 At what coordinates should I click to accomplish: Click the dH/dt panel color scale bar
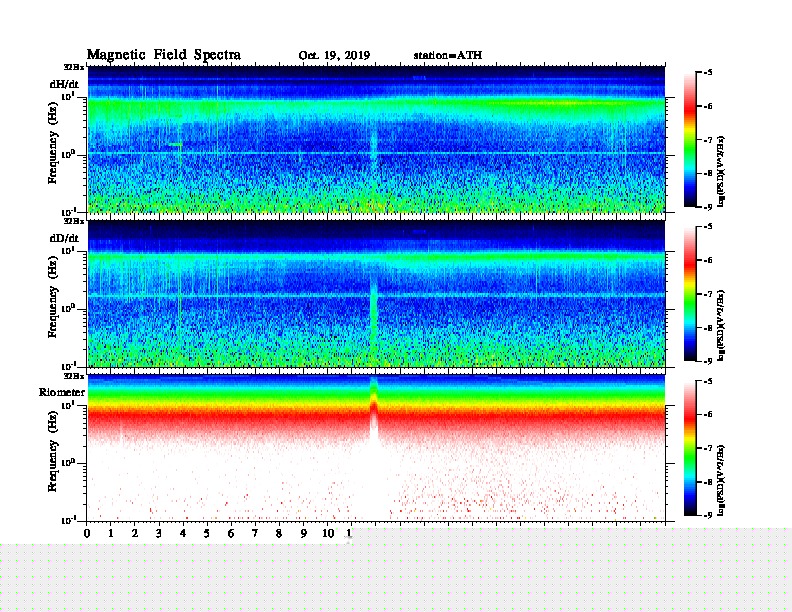click(690, 139)
